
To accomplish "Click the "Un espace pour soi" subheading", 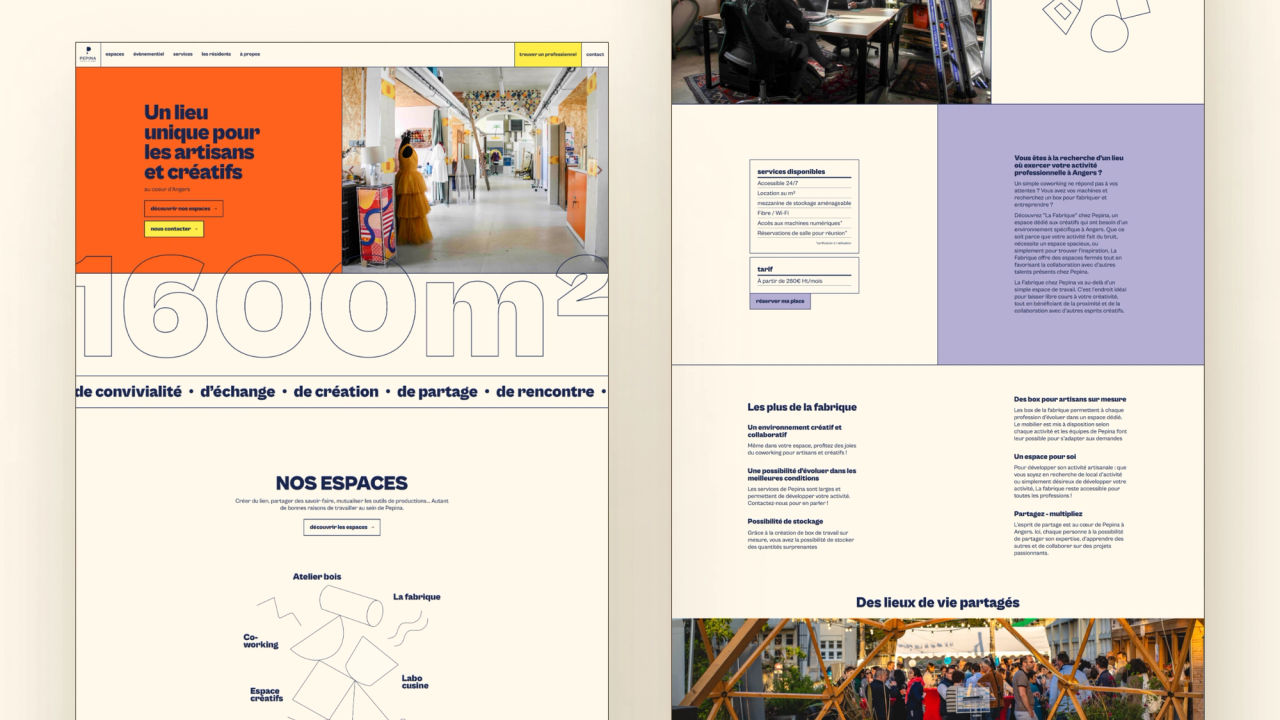I will point(1045,457).
